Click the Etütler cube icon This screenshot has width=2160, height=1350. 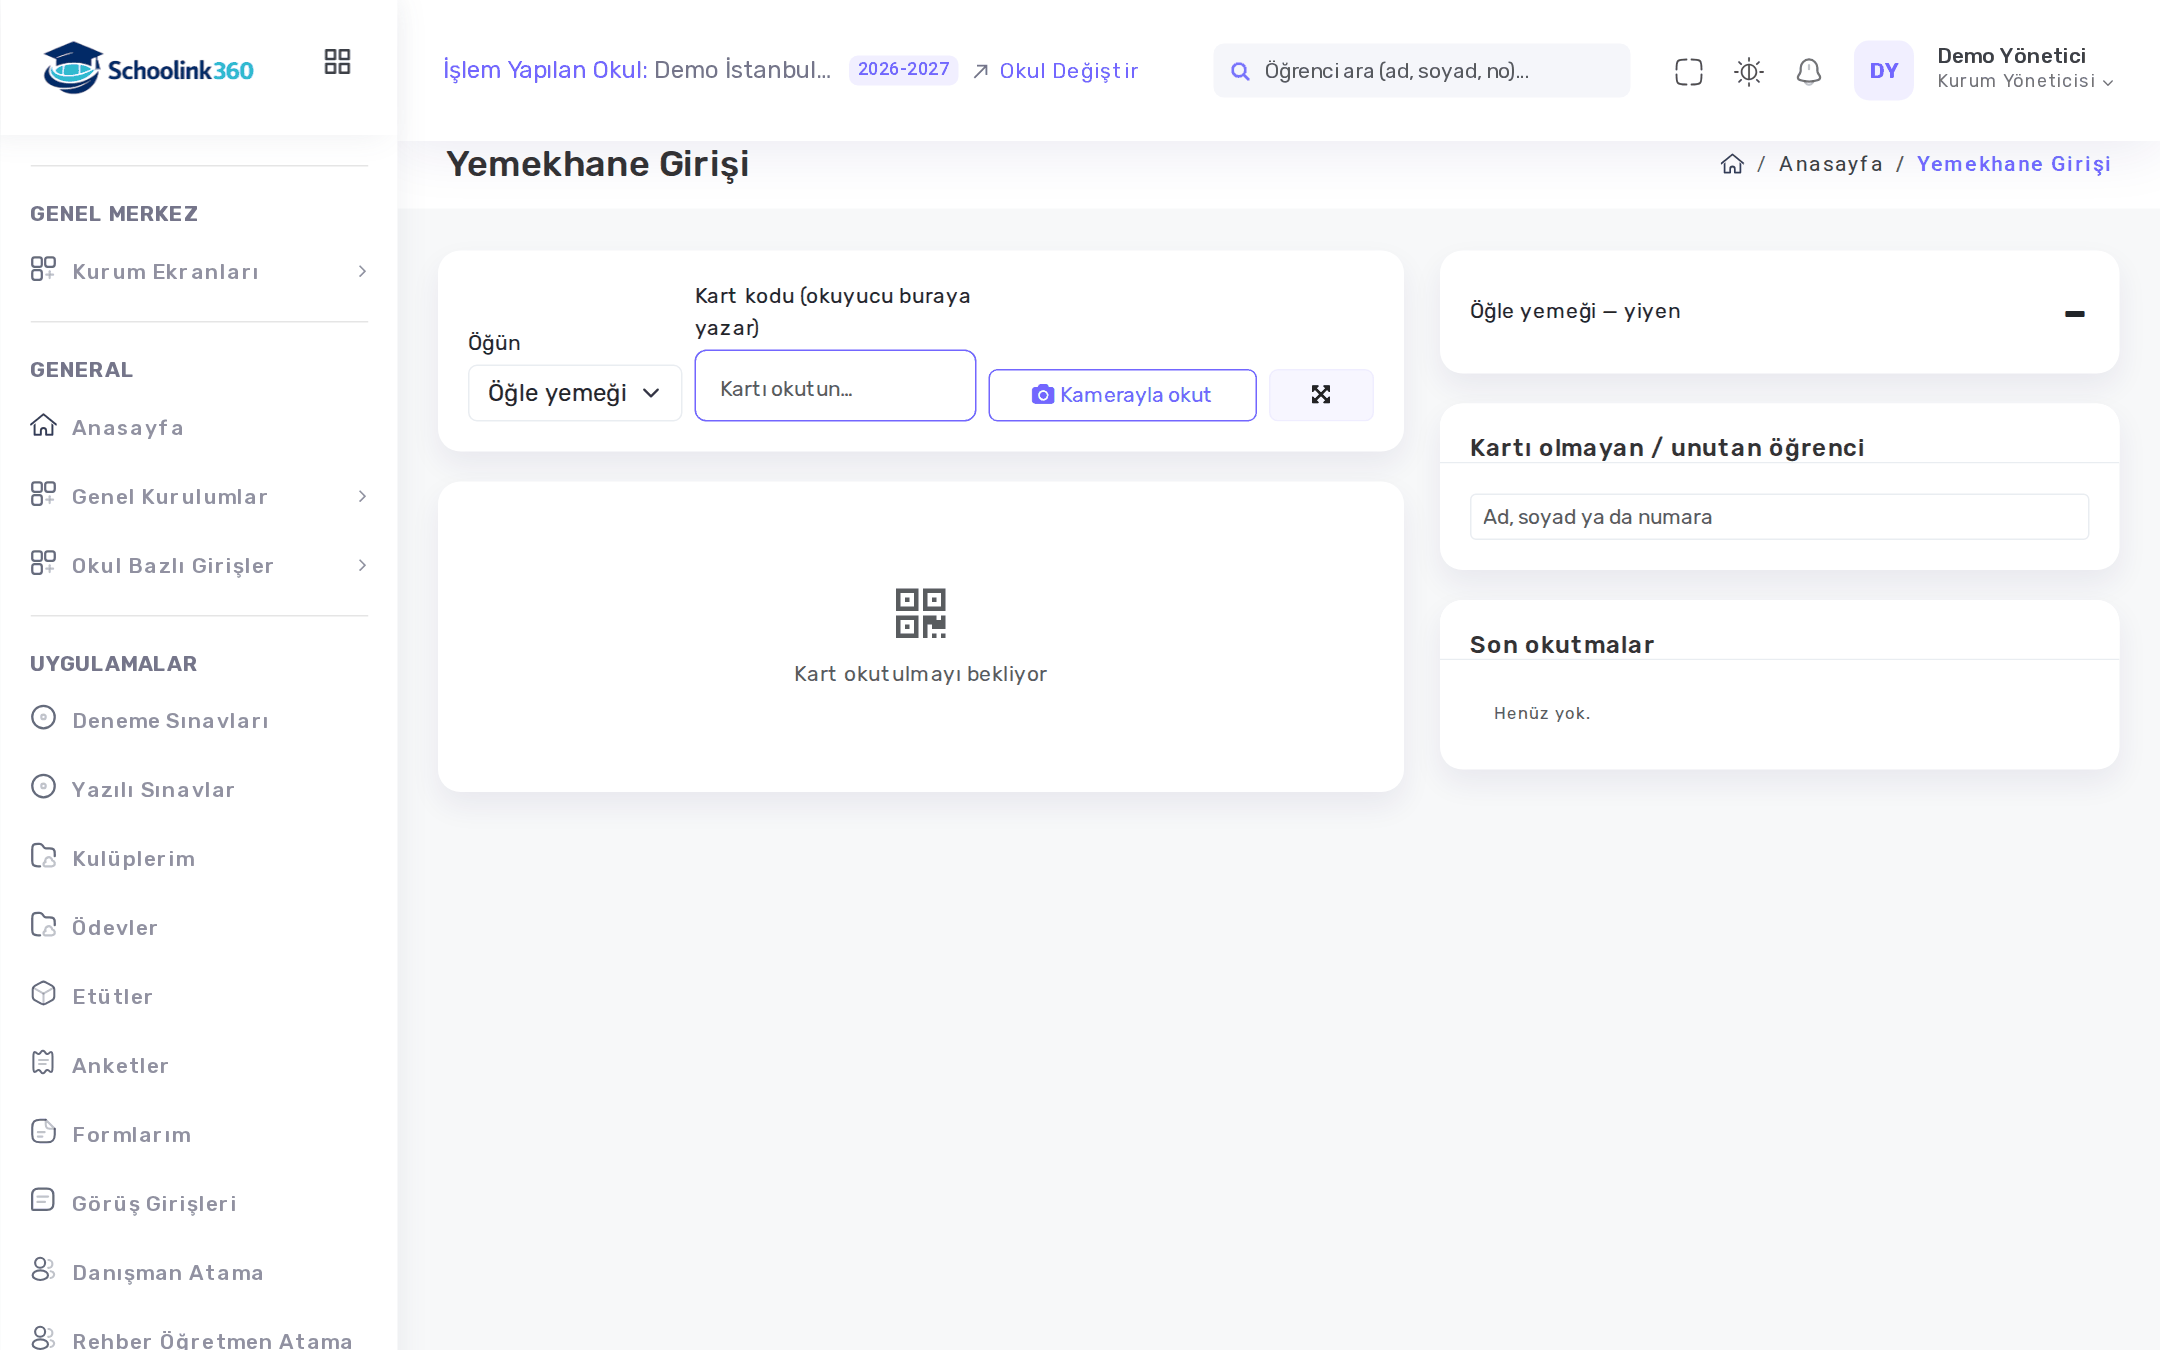(43, 994)
